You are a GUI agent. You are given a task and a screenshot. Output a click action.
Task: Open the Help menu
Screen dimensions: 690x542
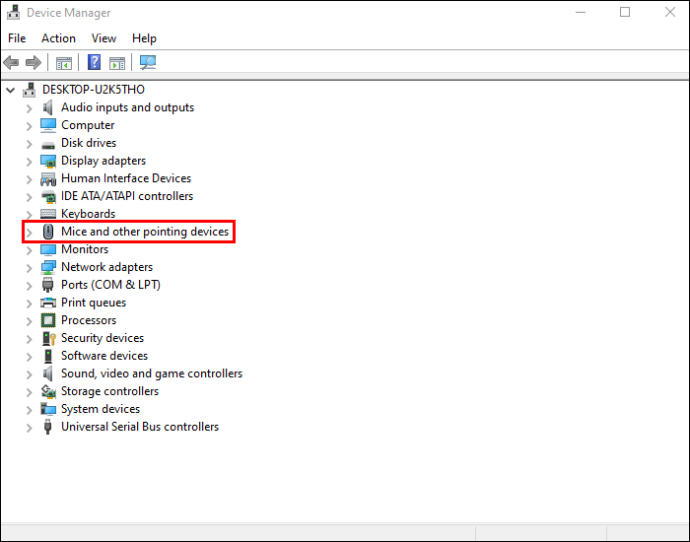pyautogui.click(x=144, y=38)
